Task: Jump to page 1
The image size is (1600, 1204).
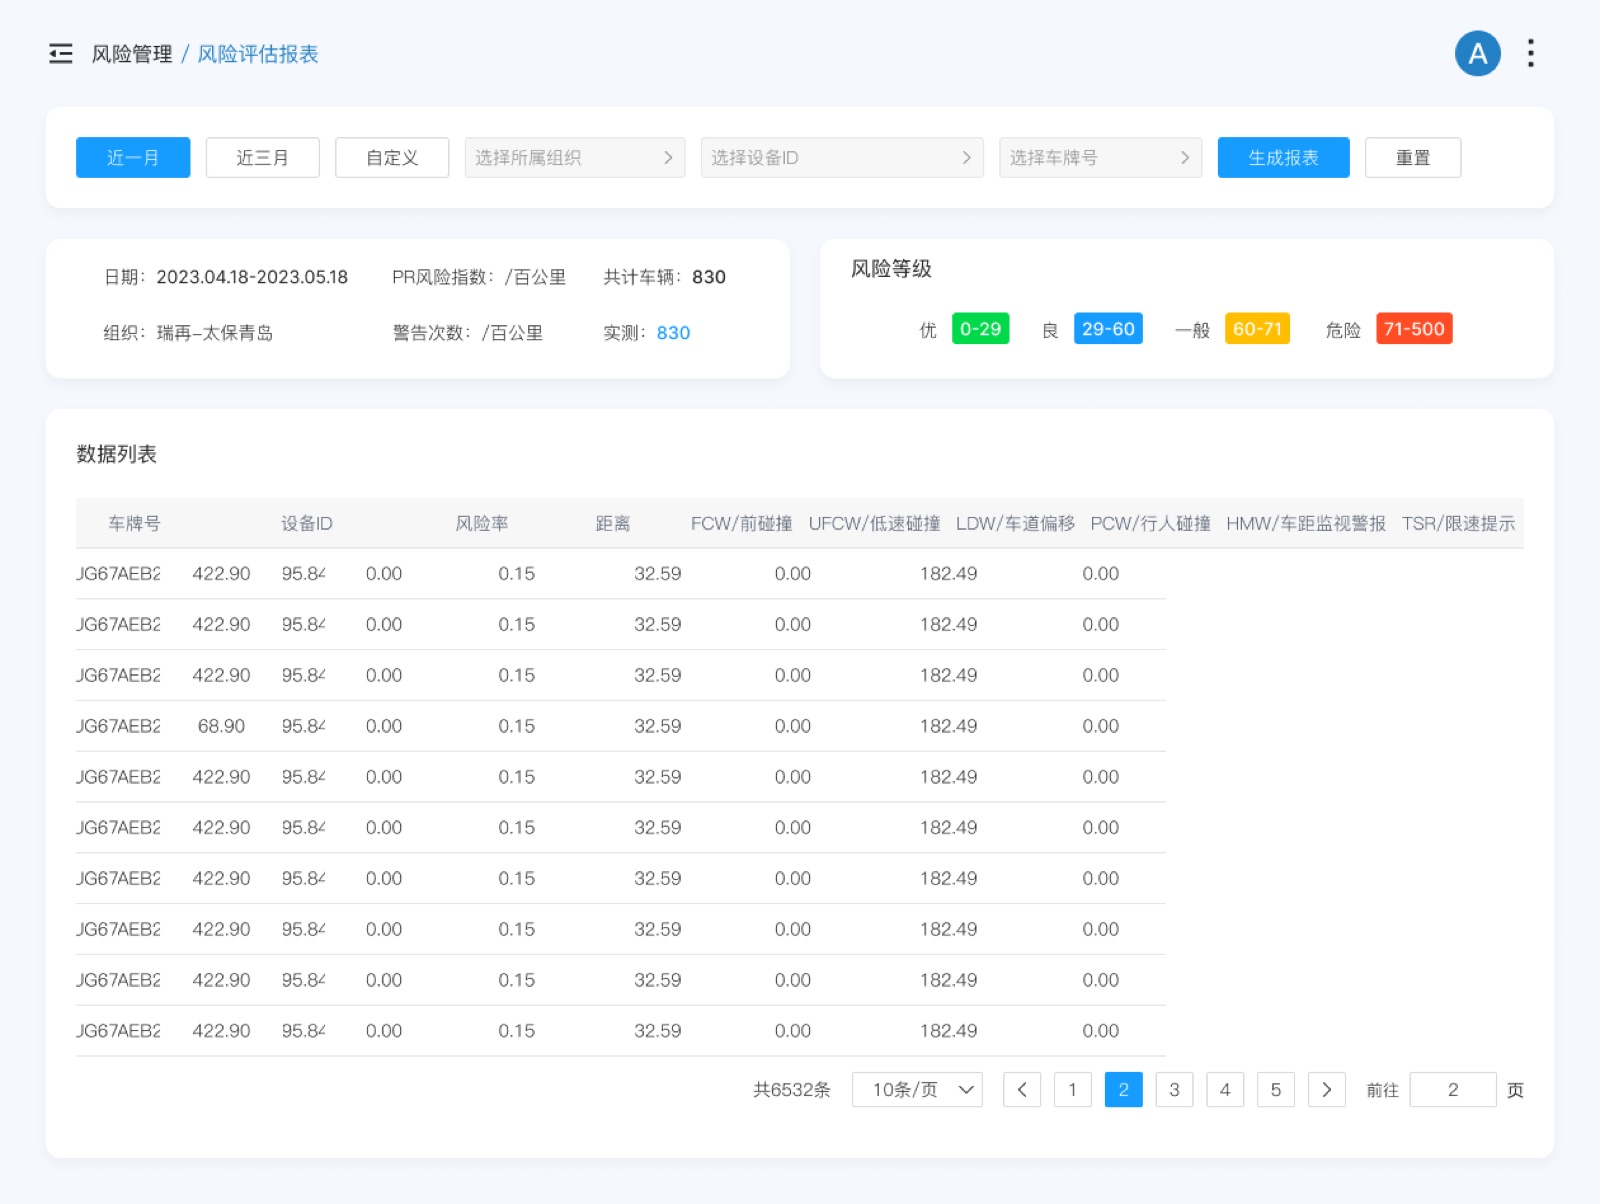Action: (1073, 1090)
